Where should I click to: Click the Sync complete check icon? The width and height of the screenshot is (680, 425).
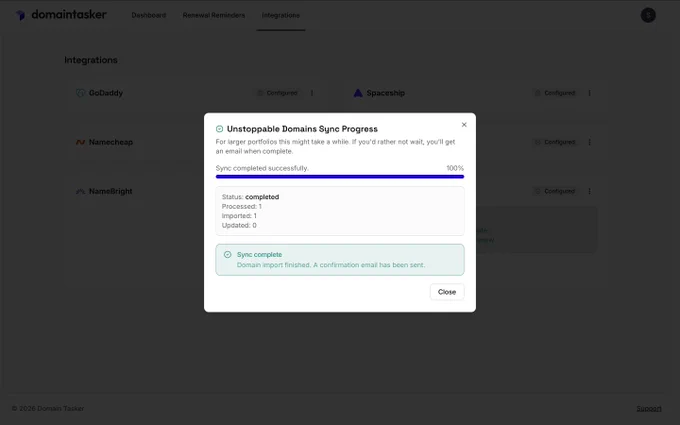(227, 255)
